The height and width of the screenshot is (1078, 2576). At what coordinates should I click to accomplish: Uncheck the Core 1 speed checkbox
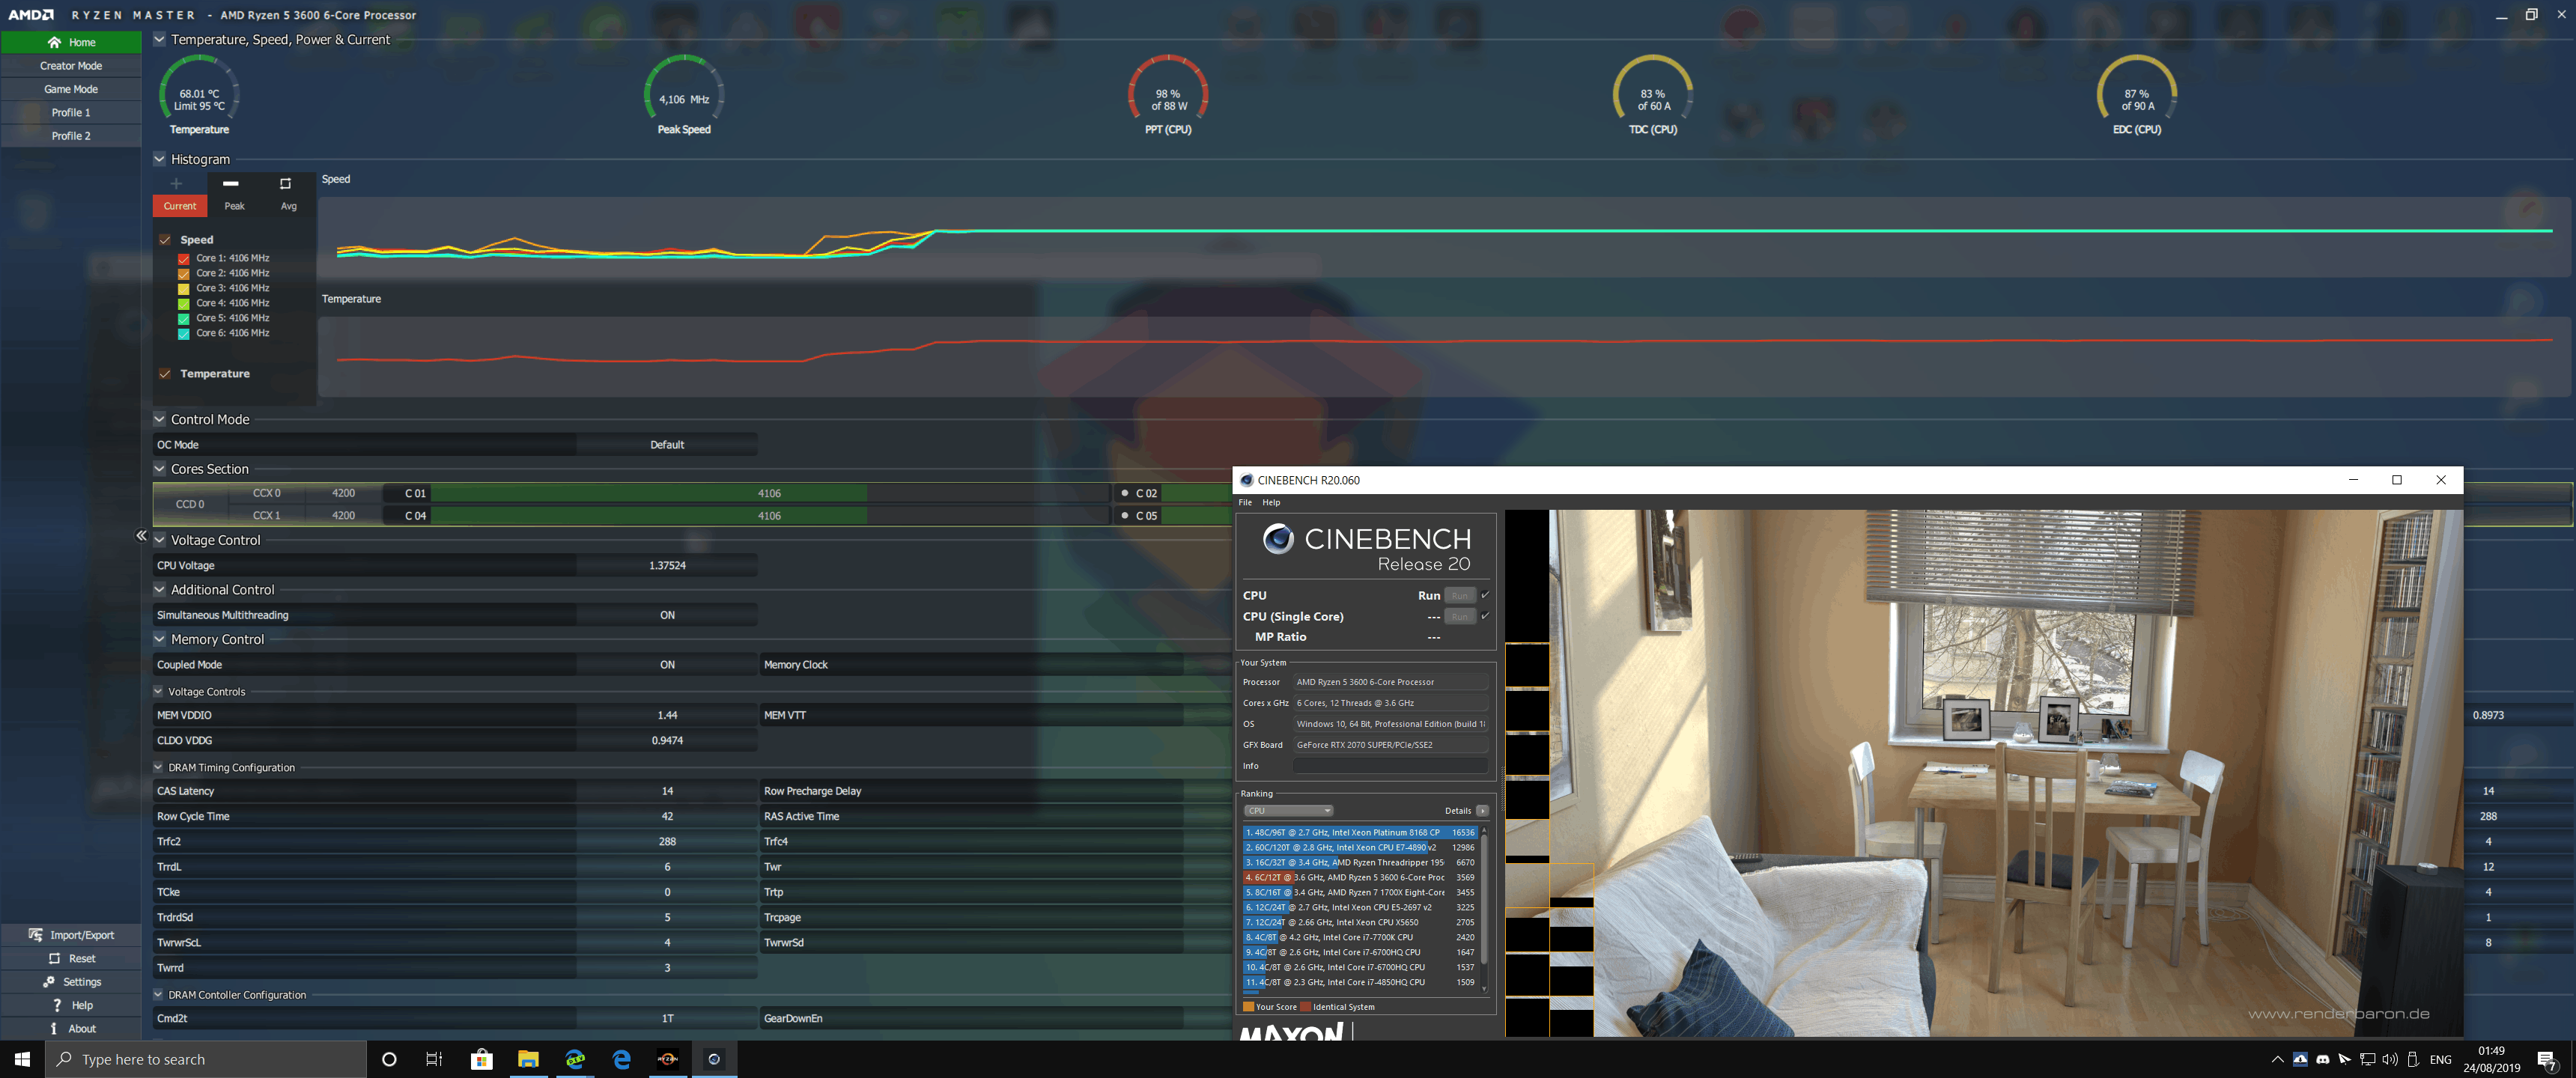pyautogui.click(x=184, y=258)
